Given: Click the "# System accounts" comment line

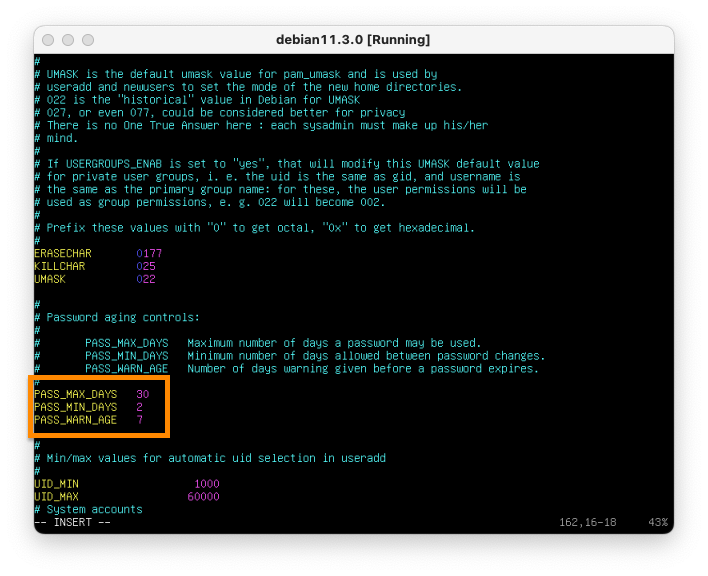Looking at the screenshot, I should 88,510.
